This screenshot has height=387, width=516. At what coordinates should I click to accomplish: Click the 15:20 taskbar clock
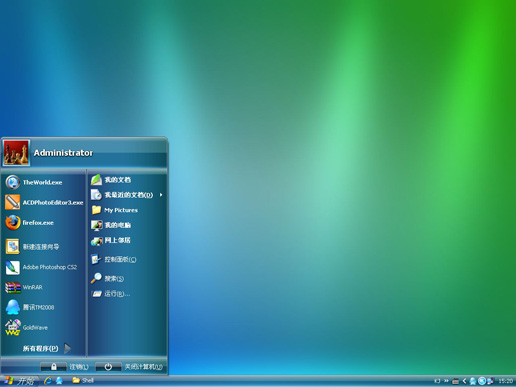click(505, 381)
